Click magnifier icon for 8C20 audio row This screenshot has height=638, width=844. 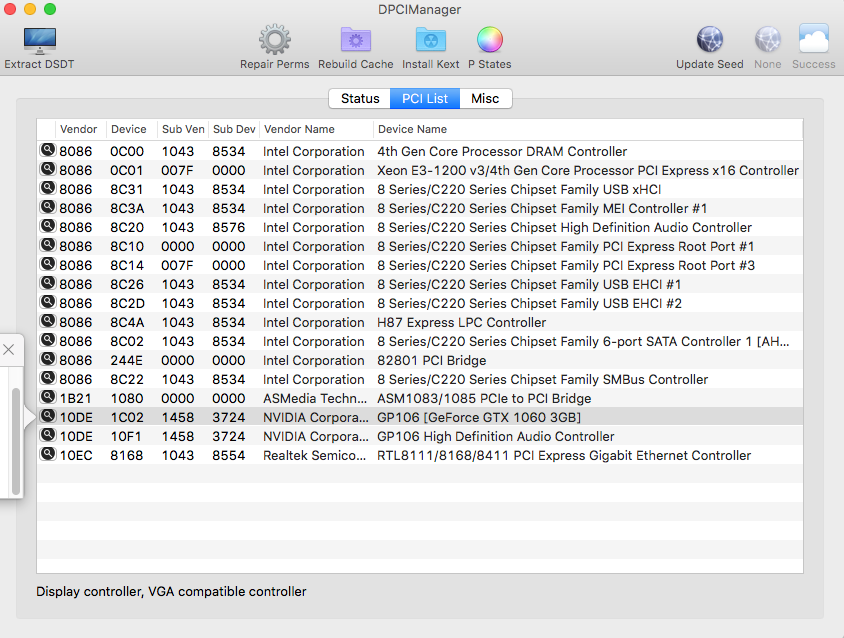[x=48, y=226]
